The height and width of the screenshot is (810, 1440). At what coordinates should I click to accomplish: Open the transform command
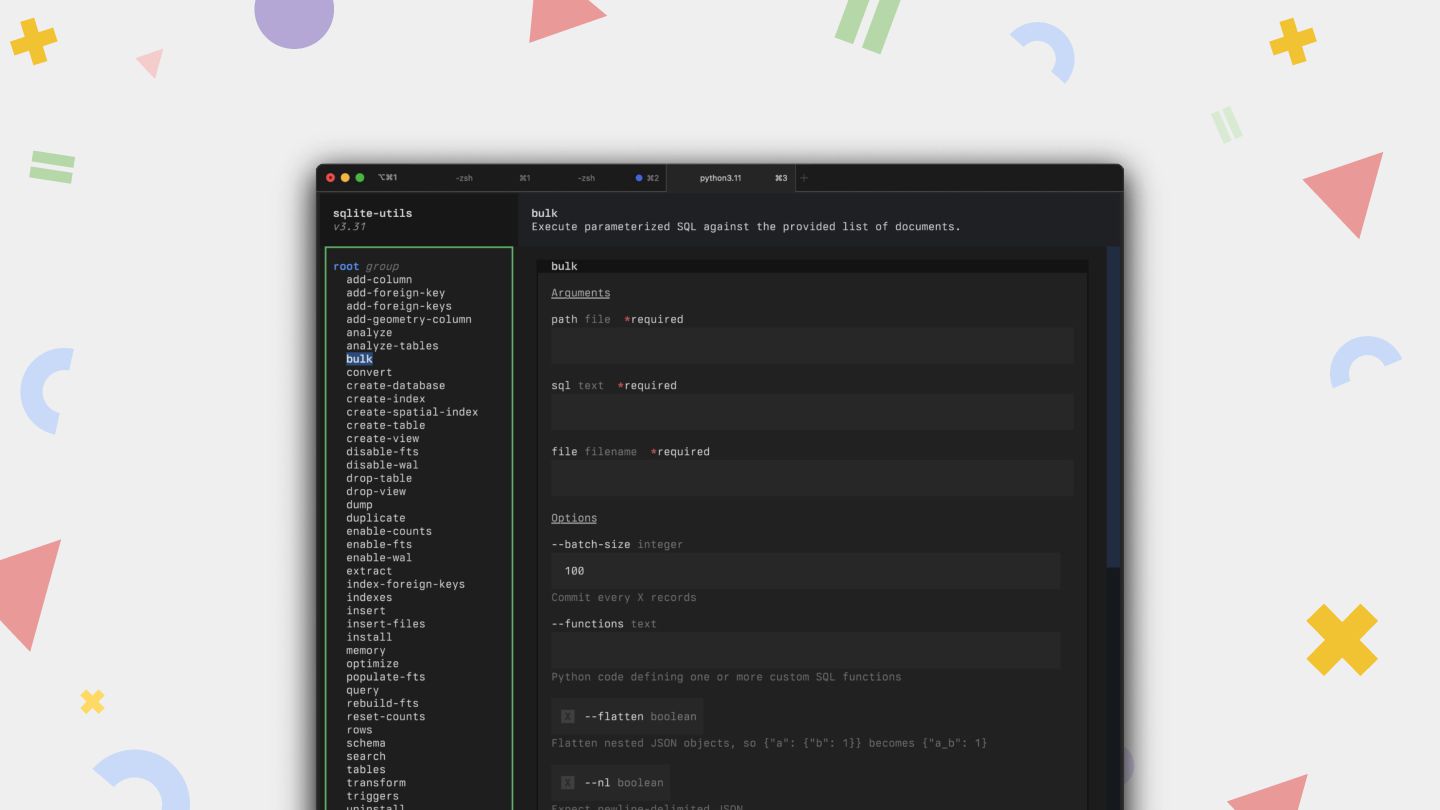point(376,782)
